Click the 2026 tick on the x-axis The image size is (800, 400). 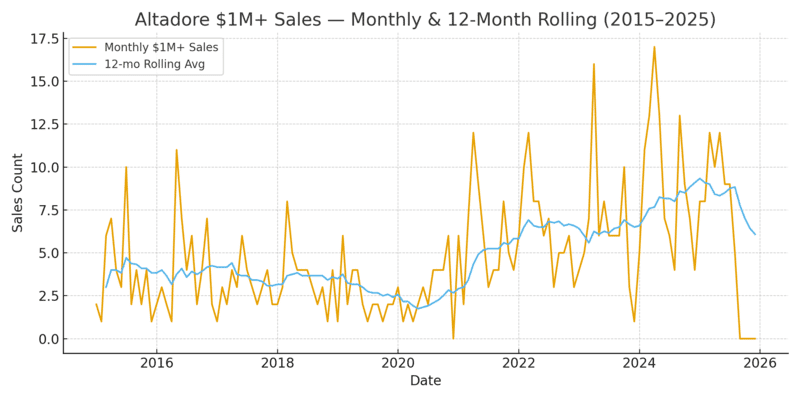coord(760,361)
